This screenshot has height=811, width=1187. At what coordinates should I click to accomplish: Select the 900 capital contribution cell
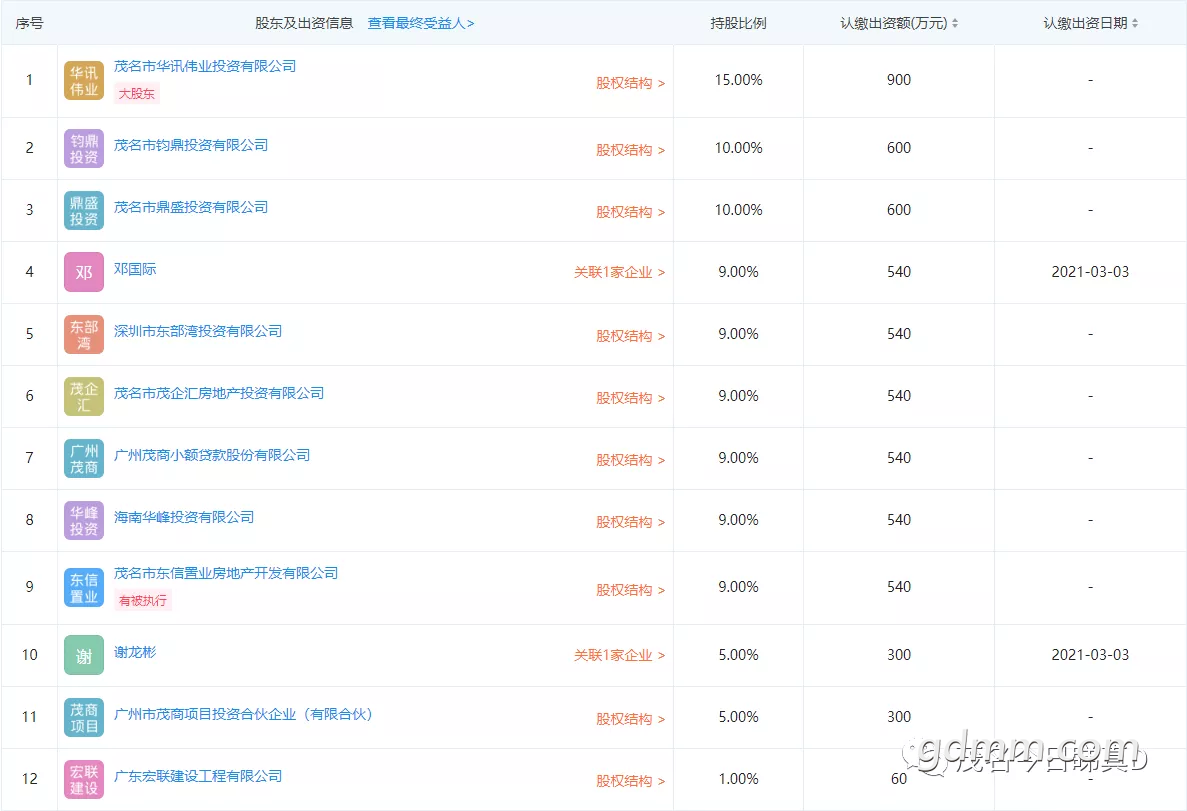coord(899,80)
